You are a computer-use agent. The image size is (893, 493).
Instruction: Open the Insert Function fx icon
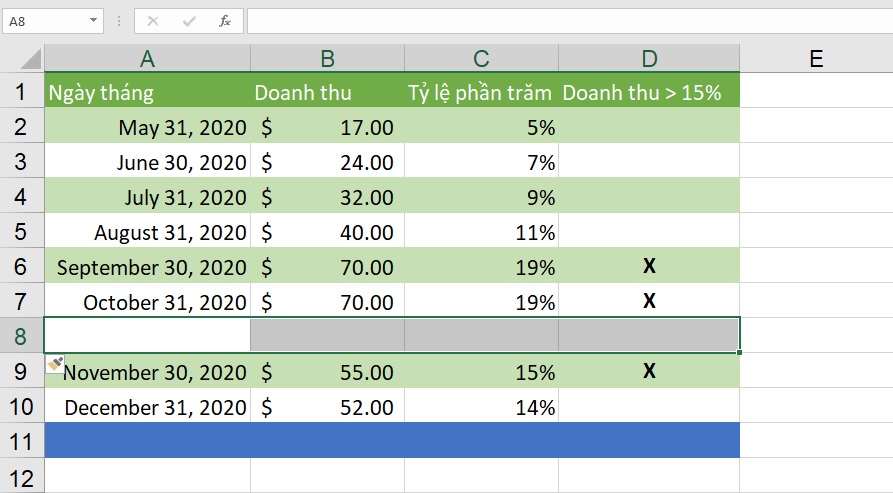click(x=225, y=22)
